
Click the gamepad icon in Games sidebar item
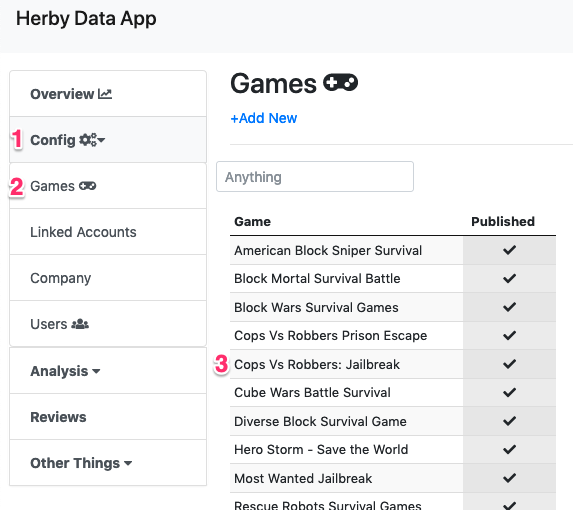click(88, 186)
